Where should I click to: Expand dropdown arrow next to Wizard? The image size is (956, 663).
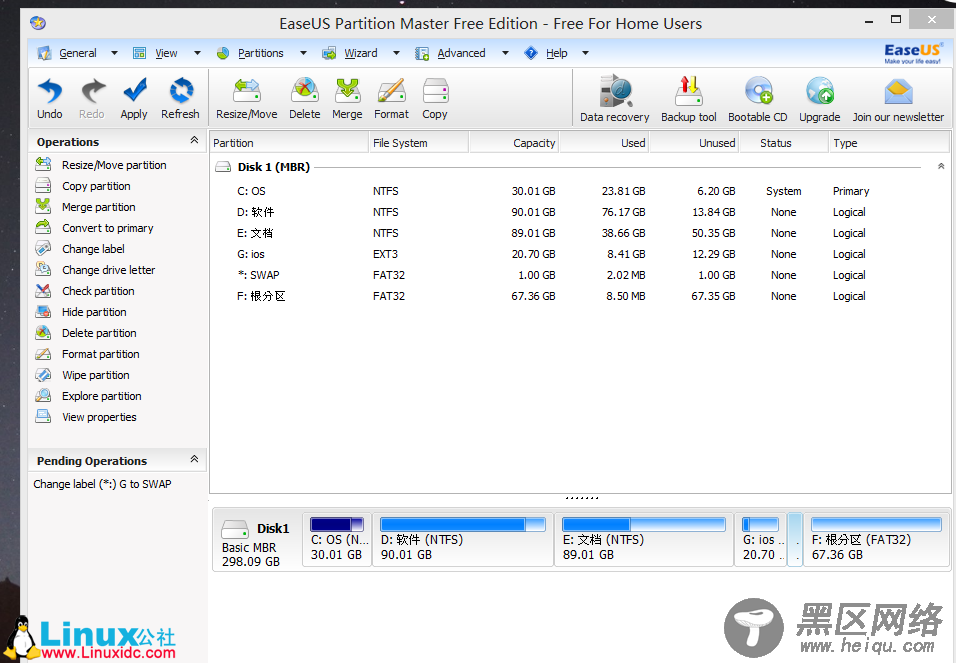point(396,53)
